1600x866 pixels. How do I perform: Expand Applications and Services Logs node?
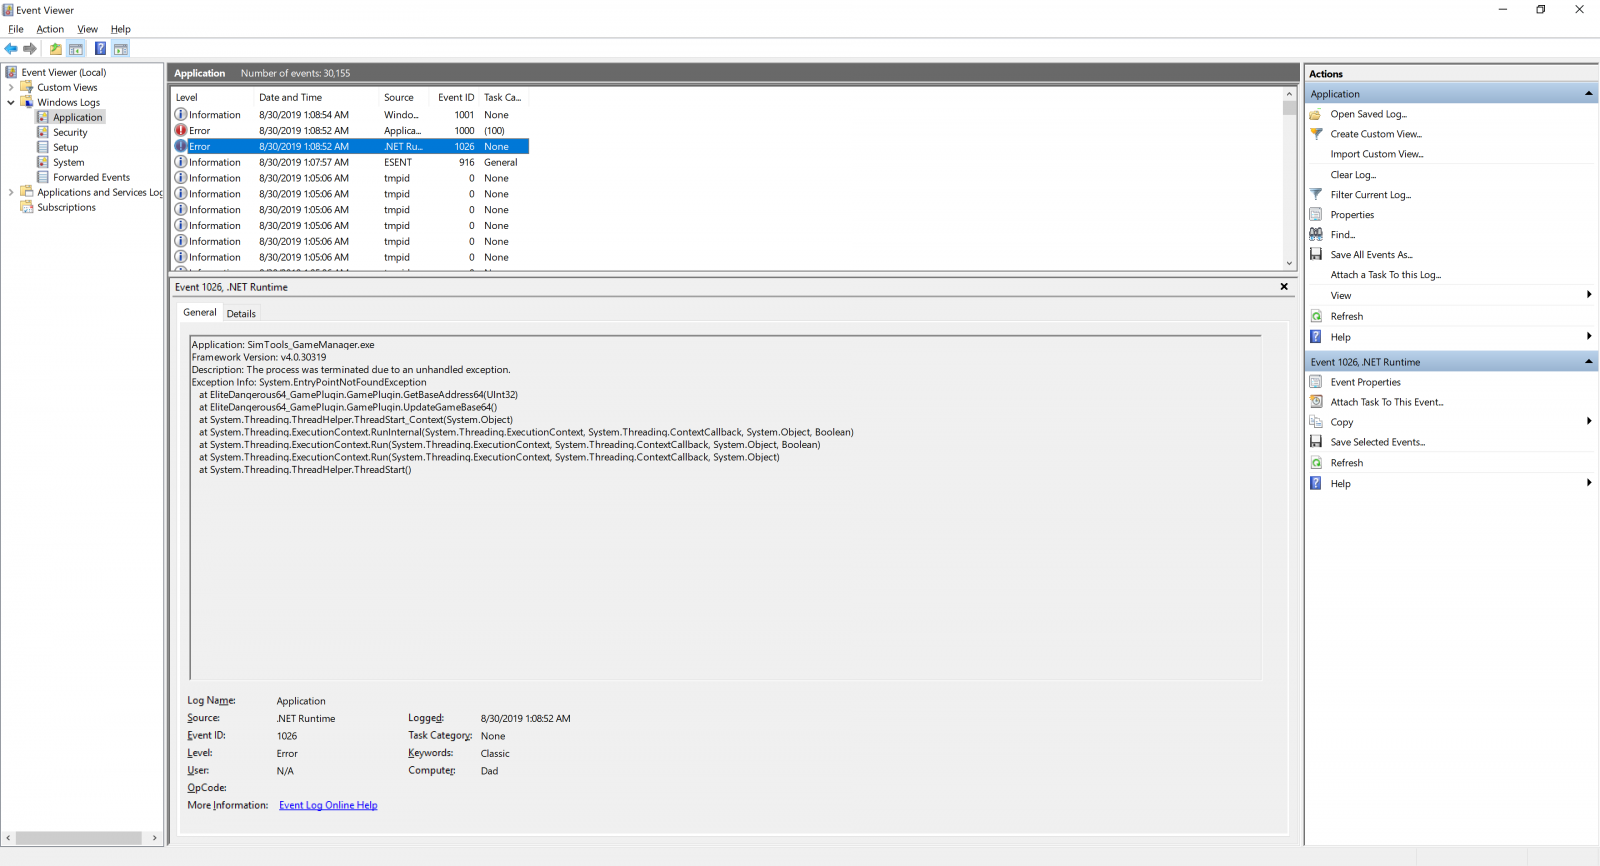pyautogui.click(x=11, y=192)
